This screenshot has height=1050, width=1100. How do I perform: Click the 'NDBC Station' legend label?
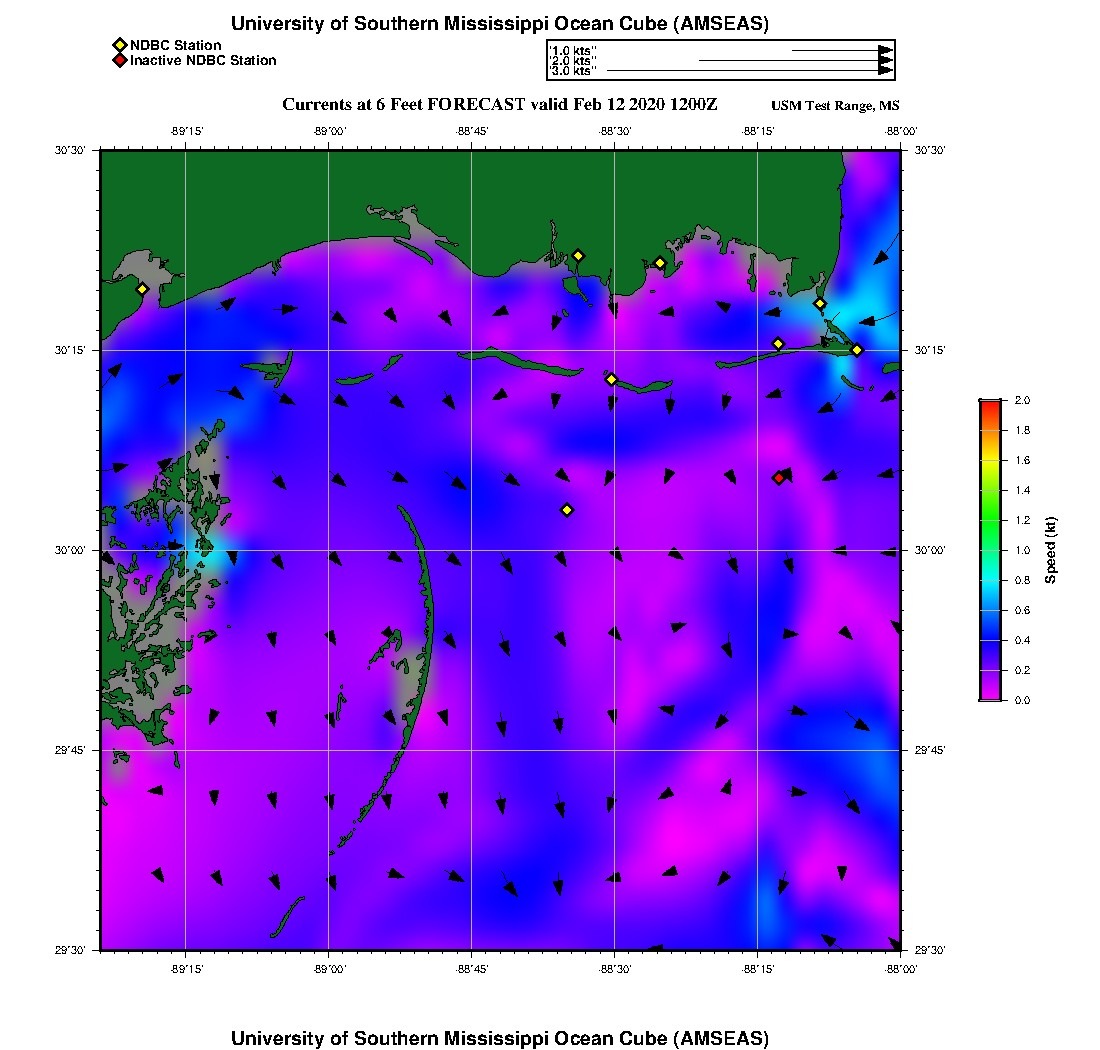coord(176,45)
